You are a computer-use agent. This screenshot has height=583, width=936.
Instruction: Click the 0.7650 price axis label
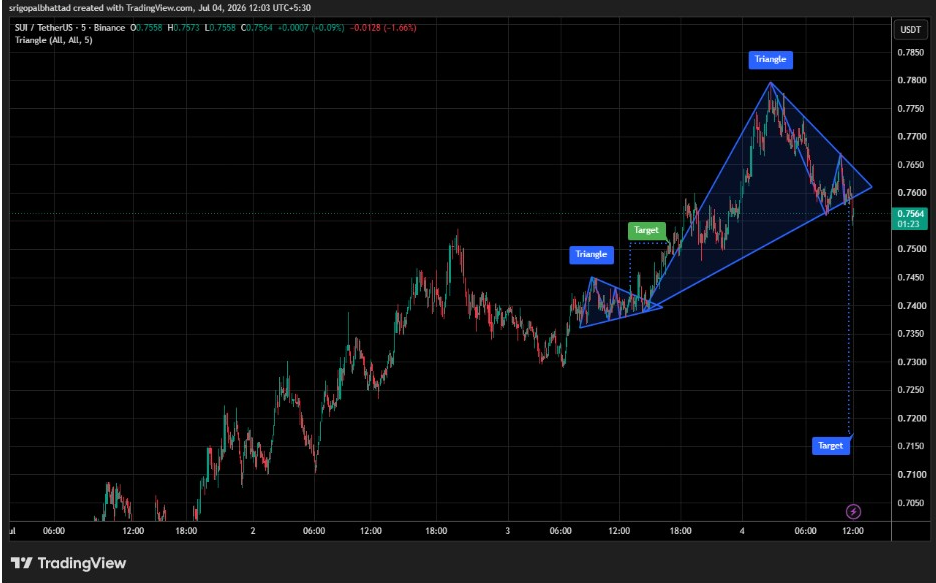912,165
